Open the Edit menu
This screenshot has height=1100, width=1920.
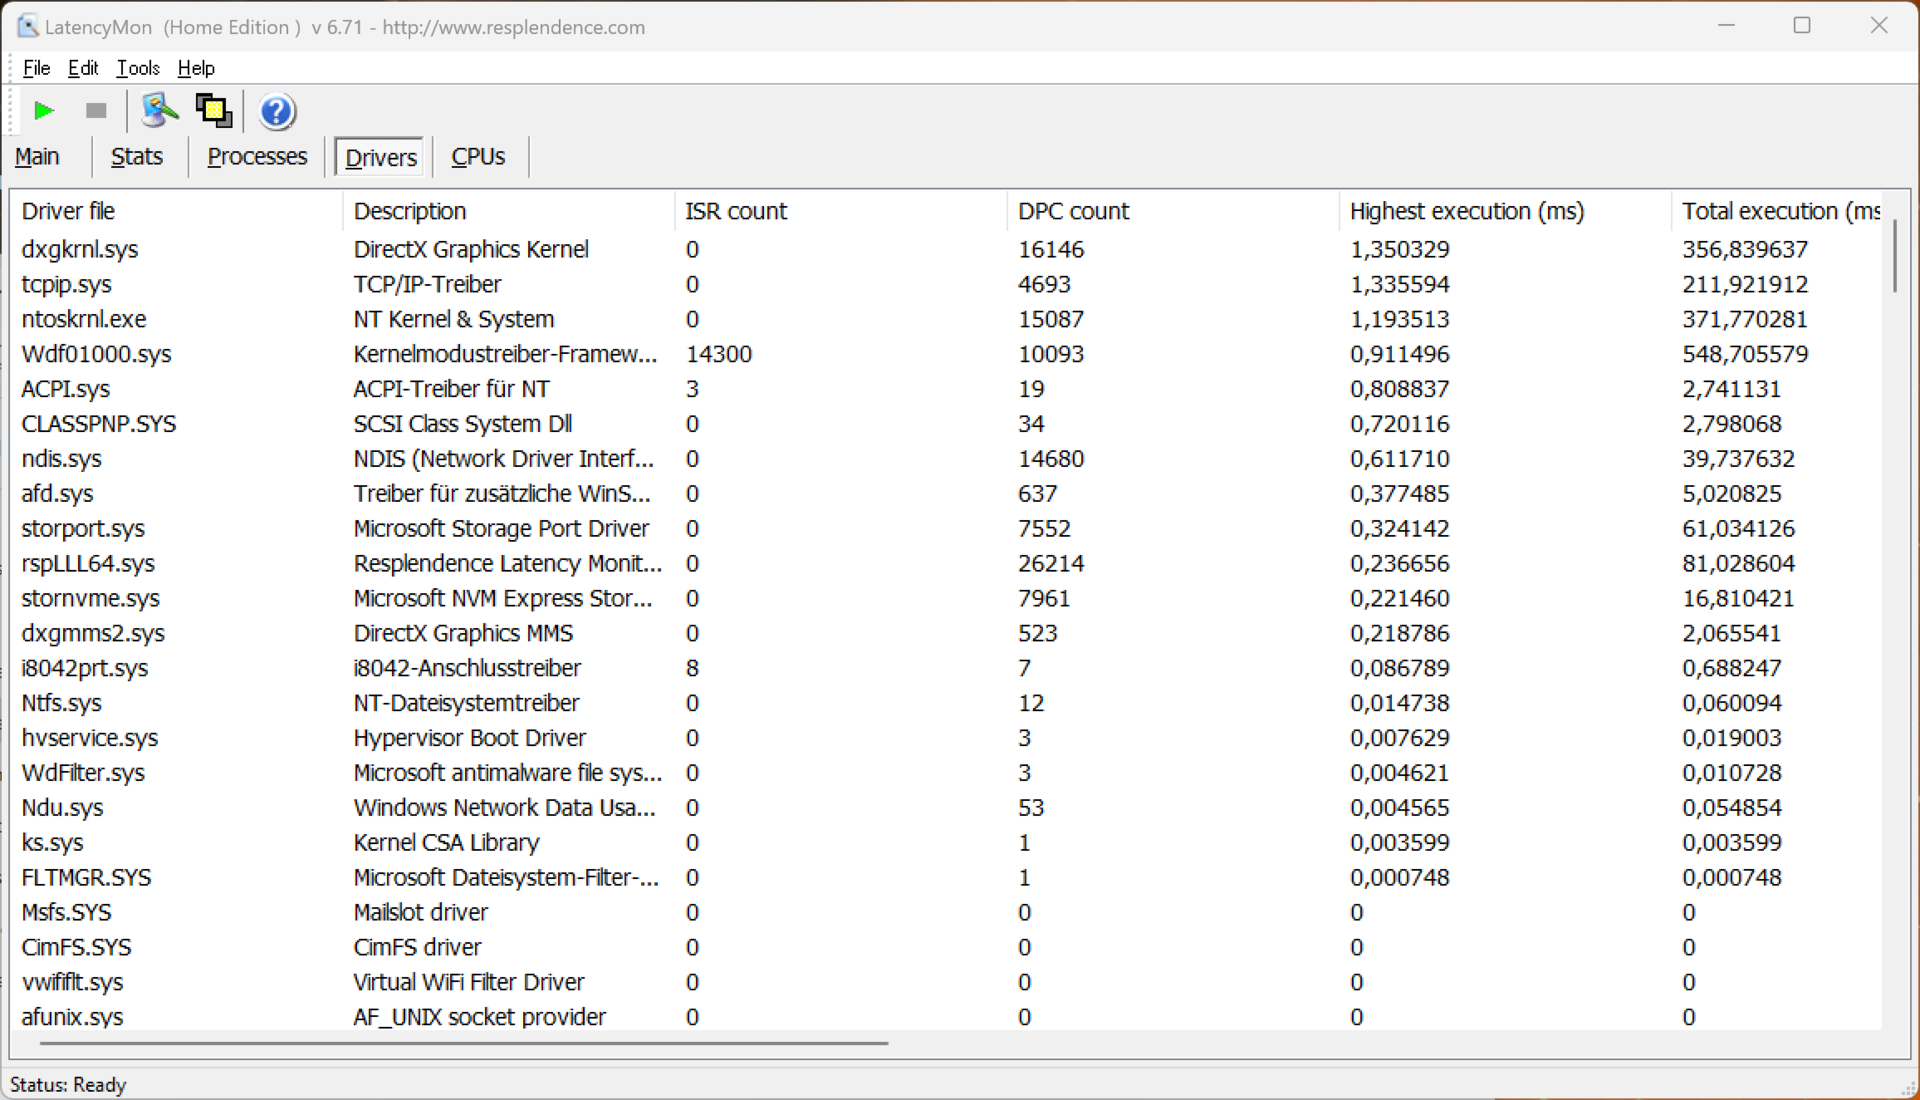click(x=83, y=68)
